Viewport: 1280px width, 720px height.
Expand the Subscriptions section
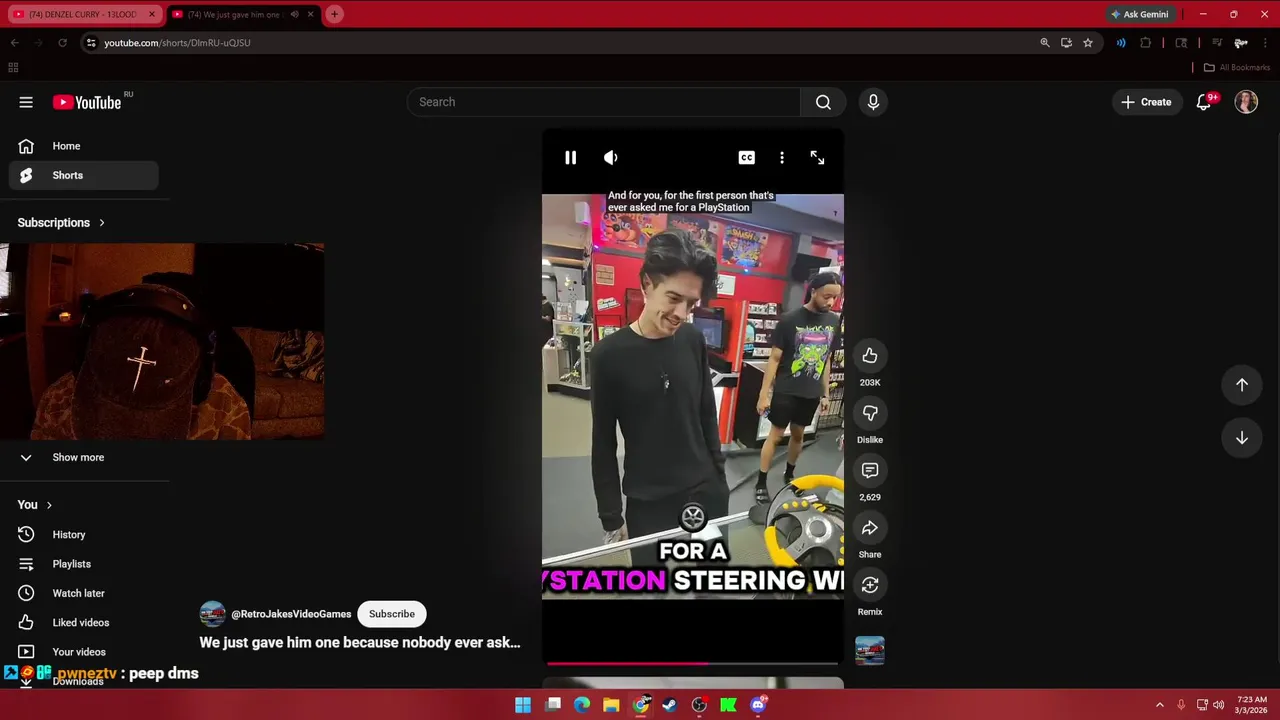61,223
